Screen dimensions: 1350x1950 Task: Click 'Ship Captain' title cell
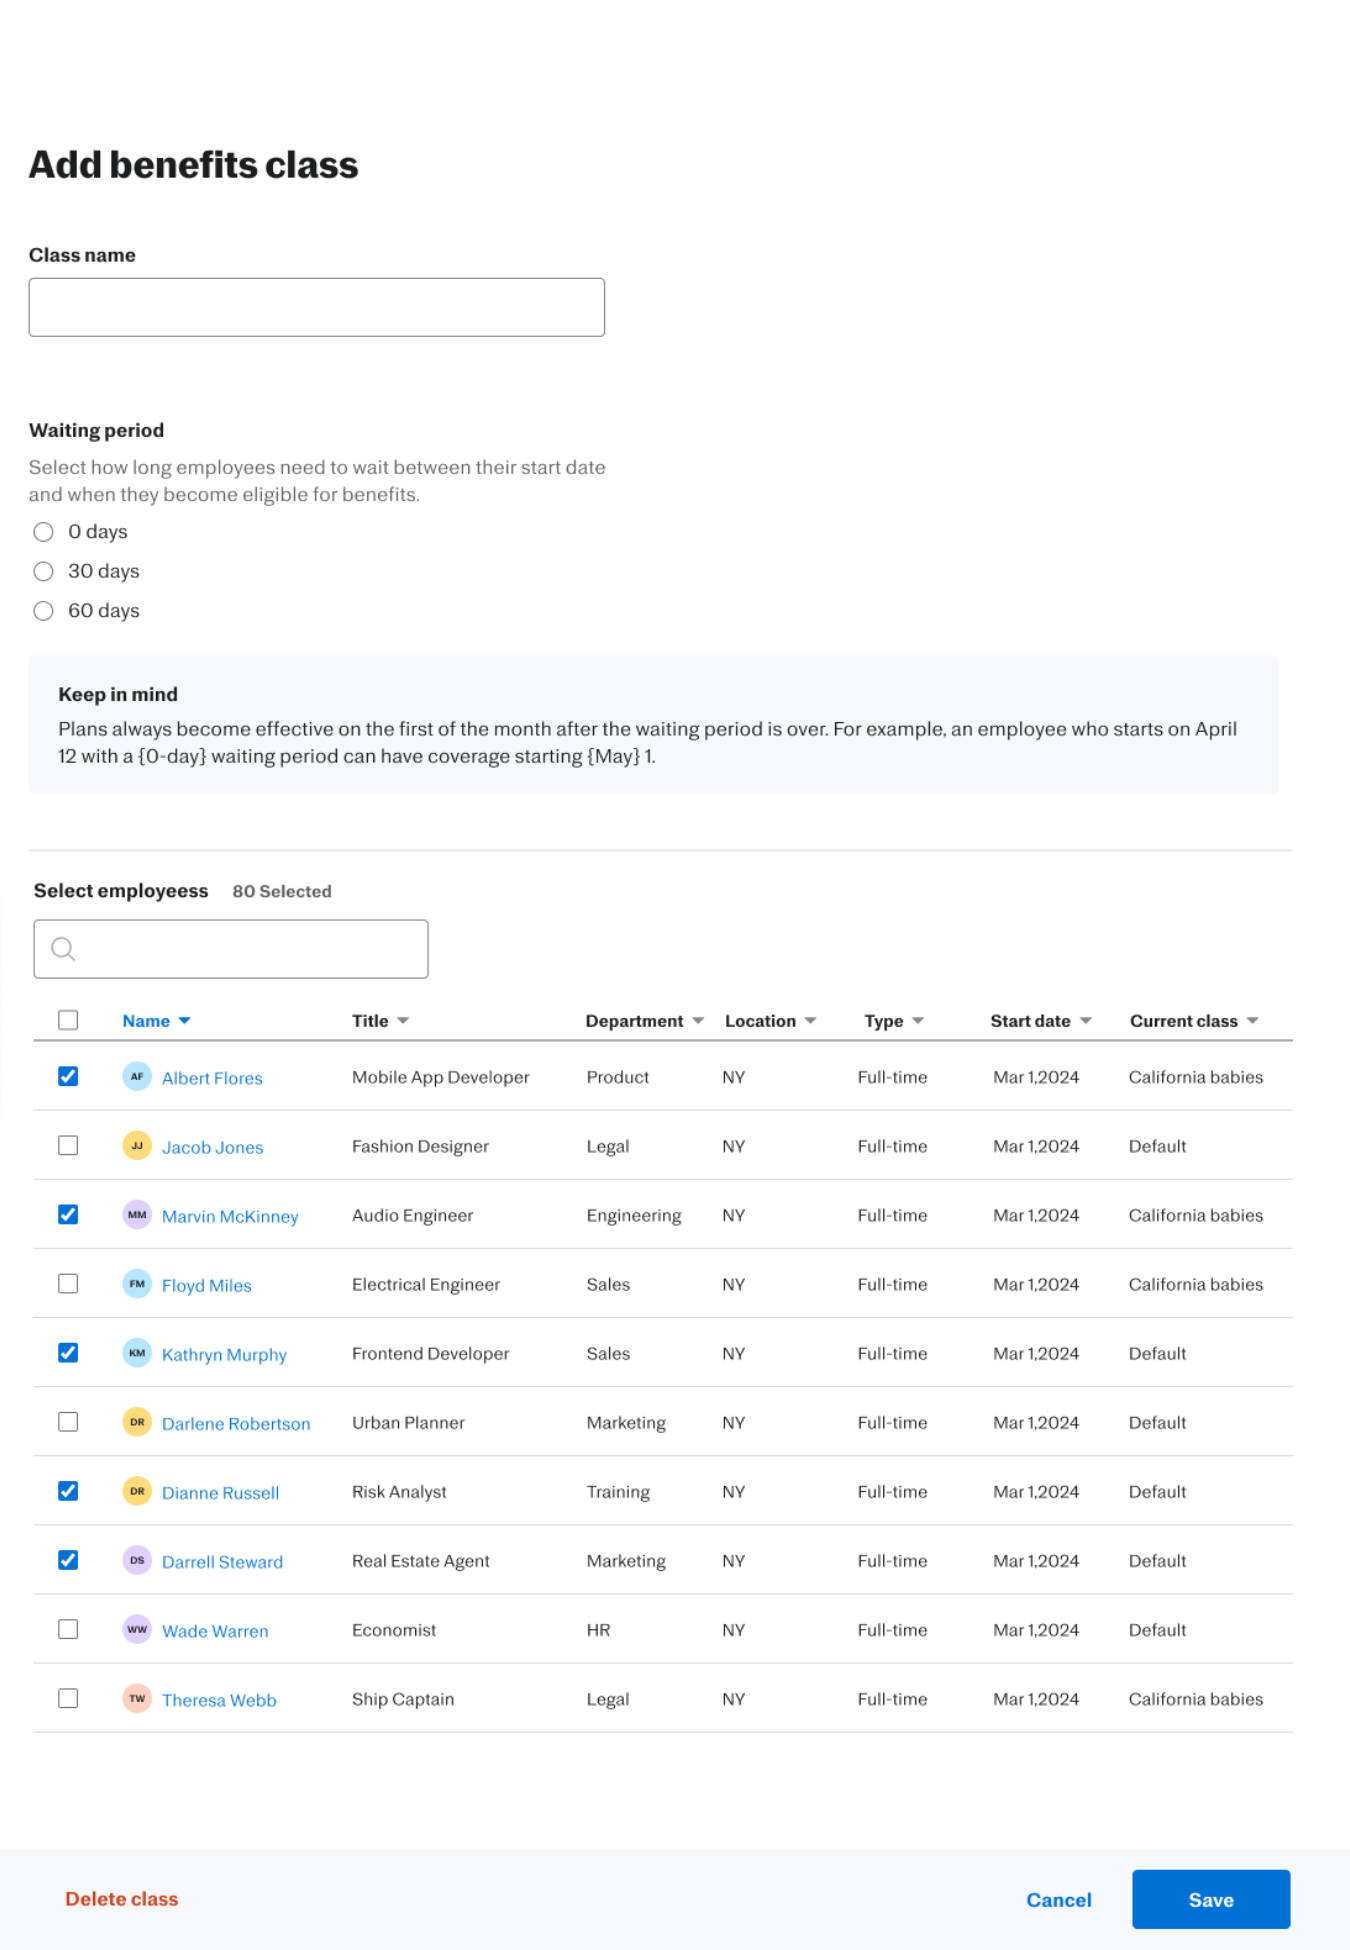click(x=402, y=1698)
